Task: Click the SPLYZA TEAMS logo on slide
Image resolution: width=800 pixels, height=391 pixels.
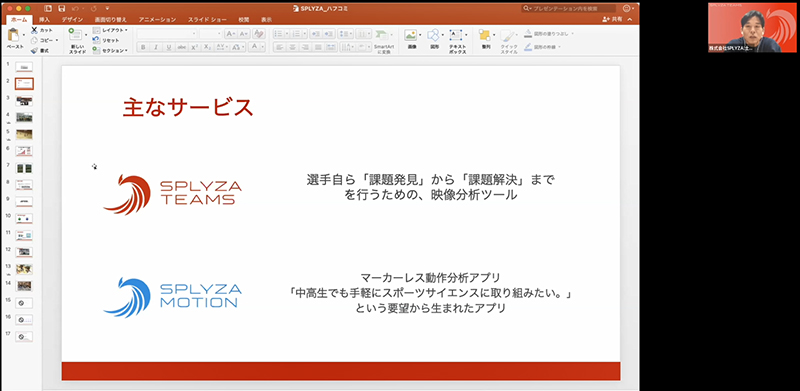Action: (172, 194)
